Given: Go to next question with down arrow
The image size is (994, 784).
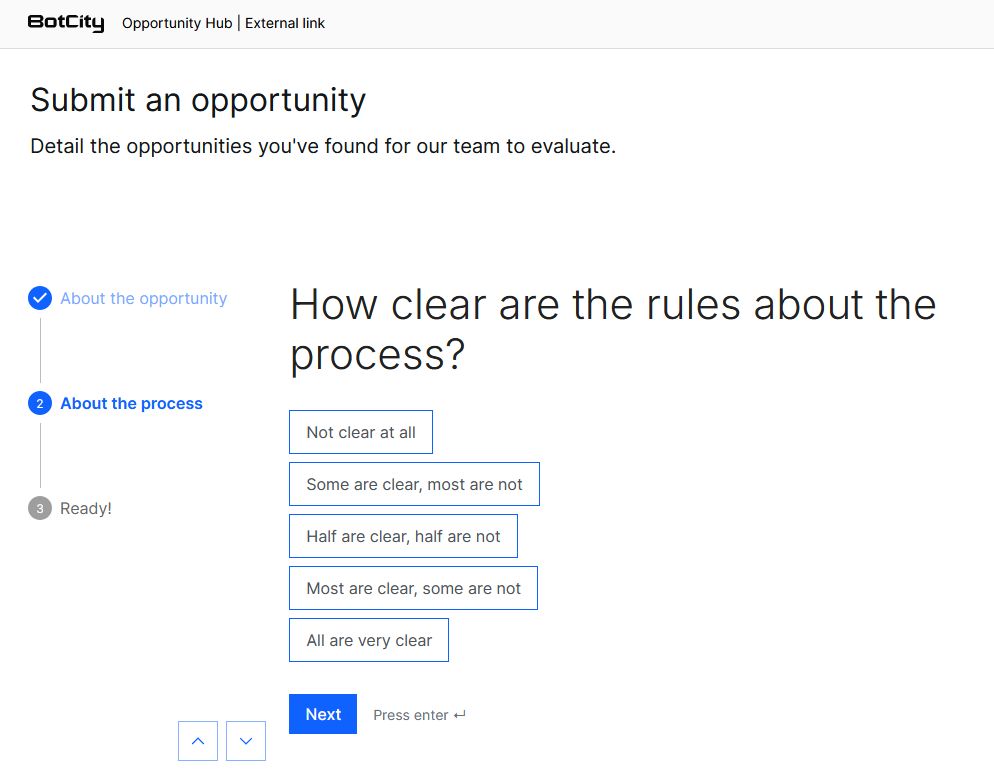Looking at the screenshot, I should [x=246, y=741].
